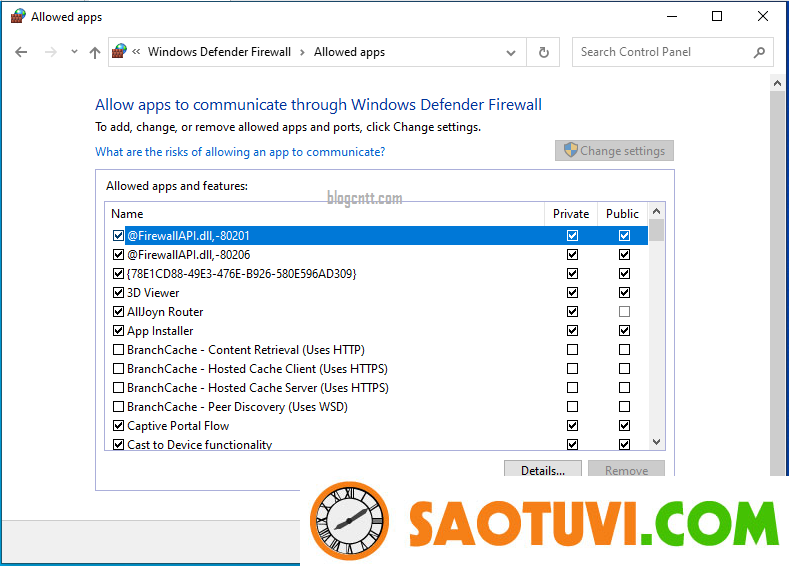Image resolution: width=789 pixels, height=566 pixels.
Task: Click apps list scrollbar down arrow
Action: (656, 442)
